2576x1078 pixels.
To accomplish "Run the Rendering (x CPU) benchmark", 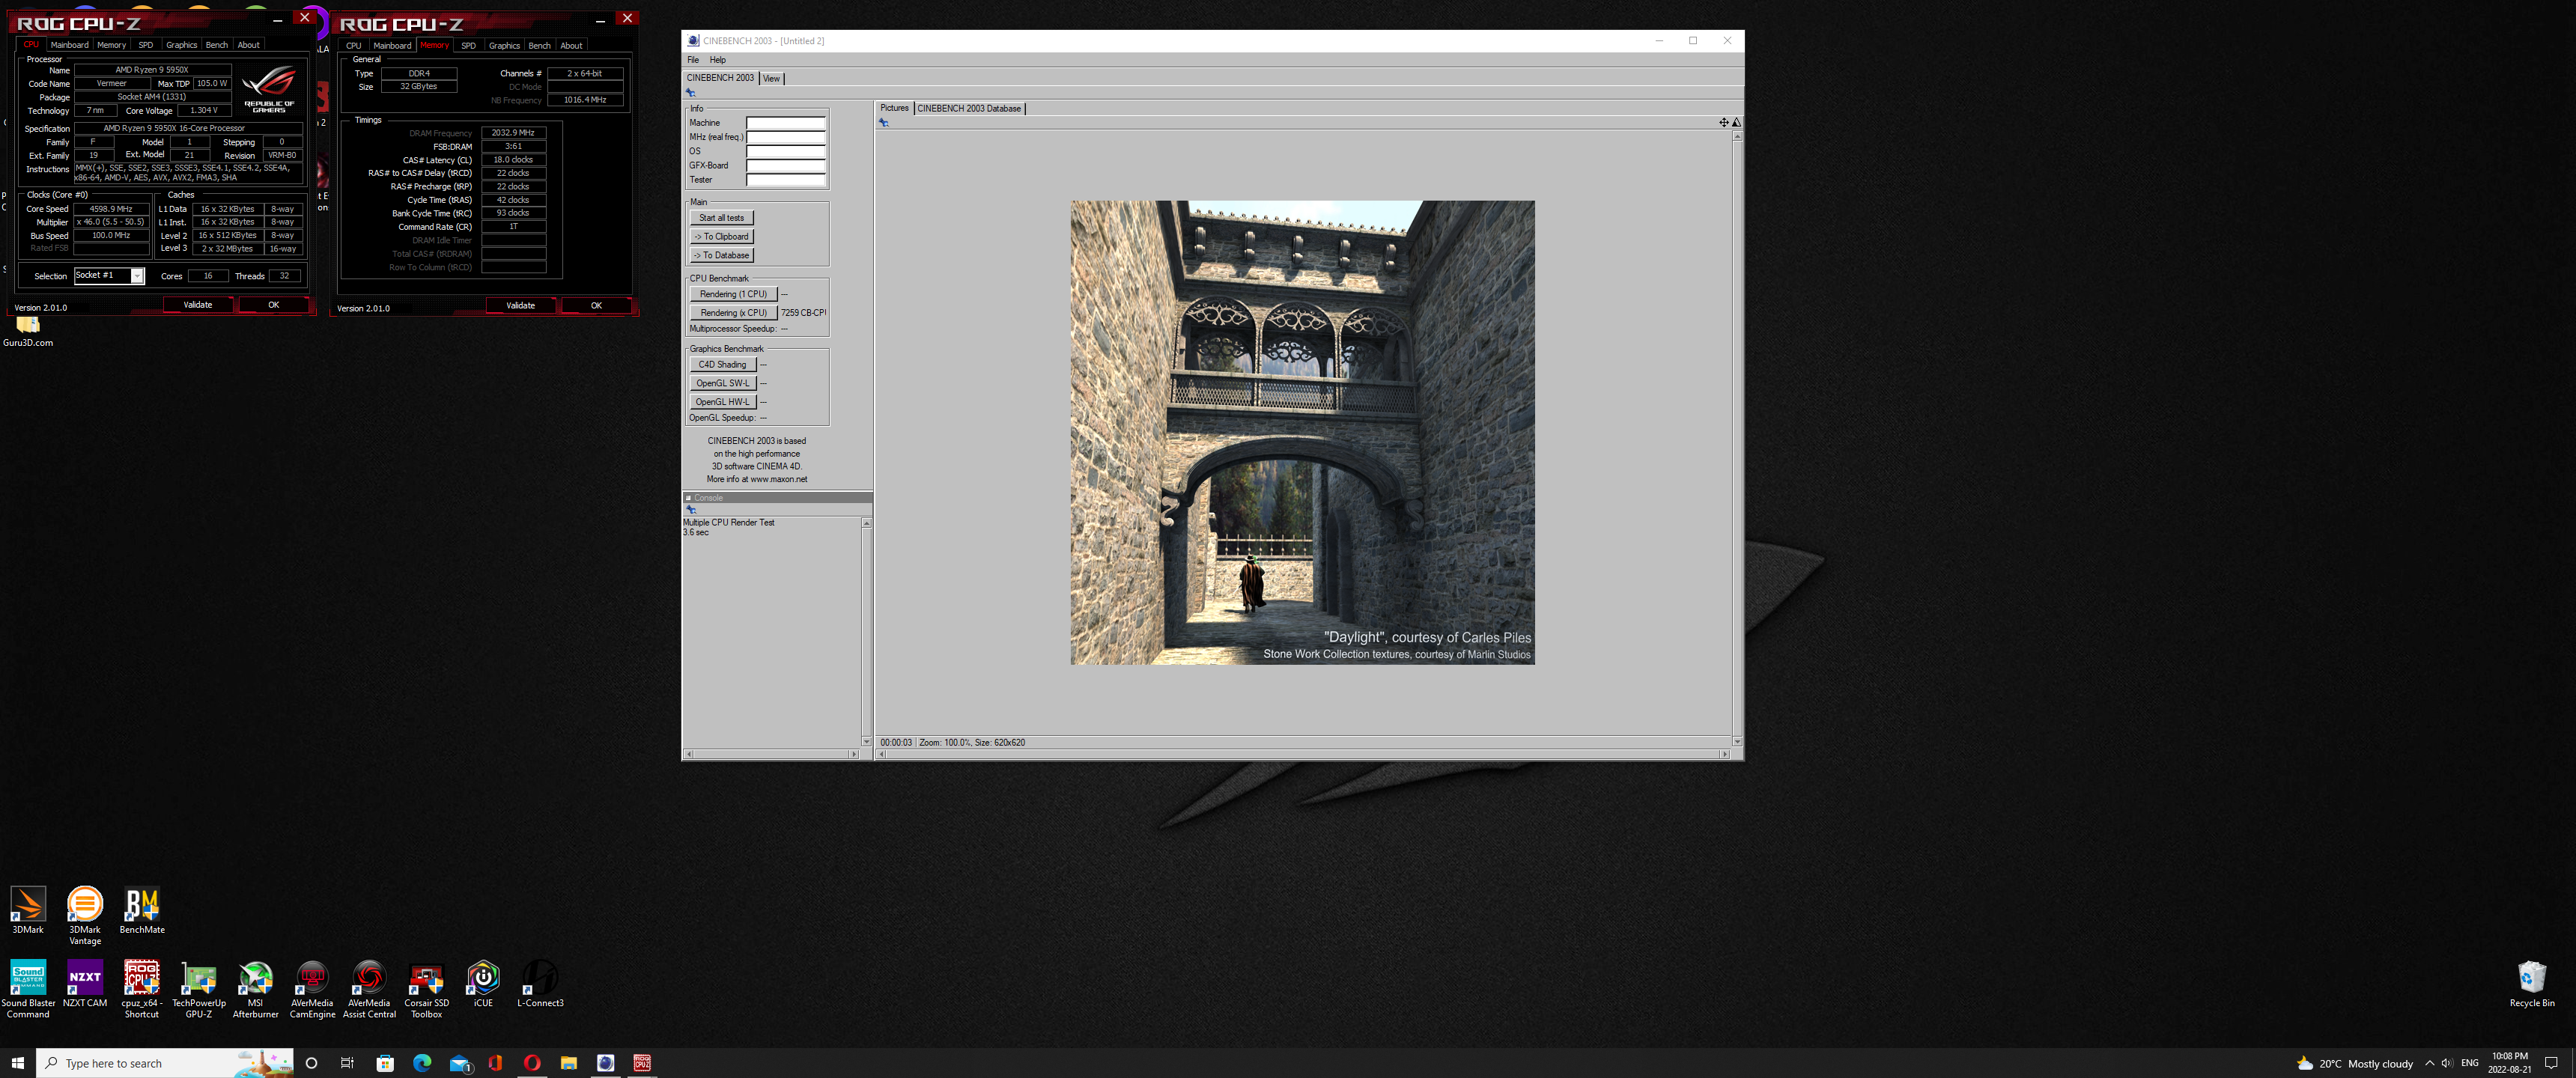I will [733, 313].
